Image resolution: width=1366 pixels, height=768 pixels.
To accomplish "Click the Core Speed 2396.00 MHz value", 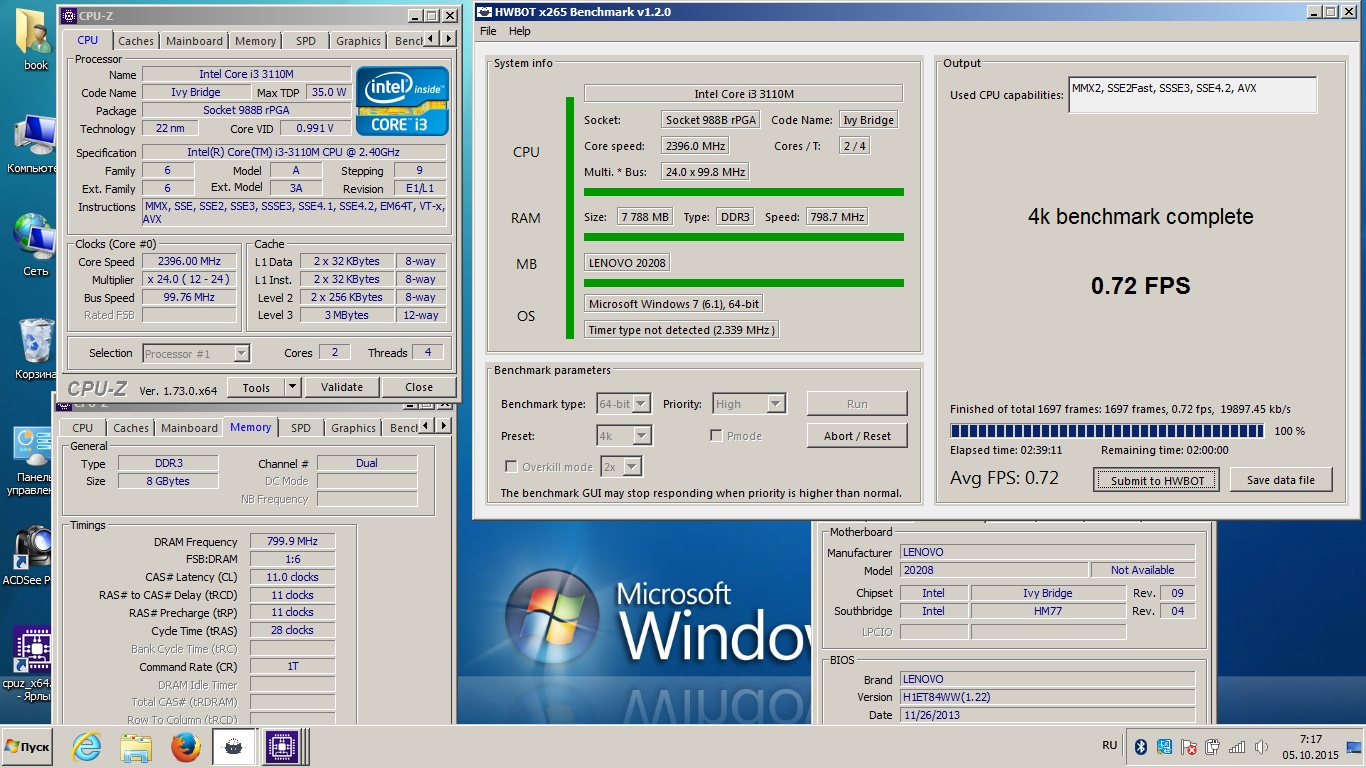I will (189, 262).
